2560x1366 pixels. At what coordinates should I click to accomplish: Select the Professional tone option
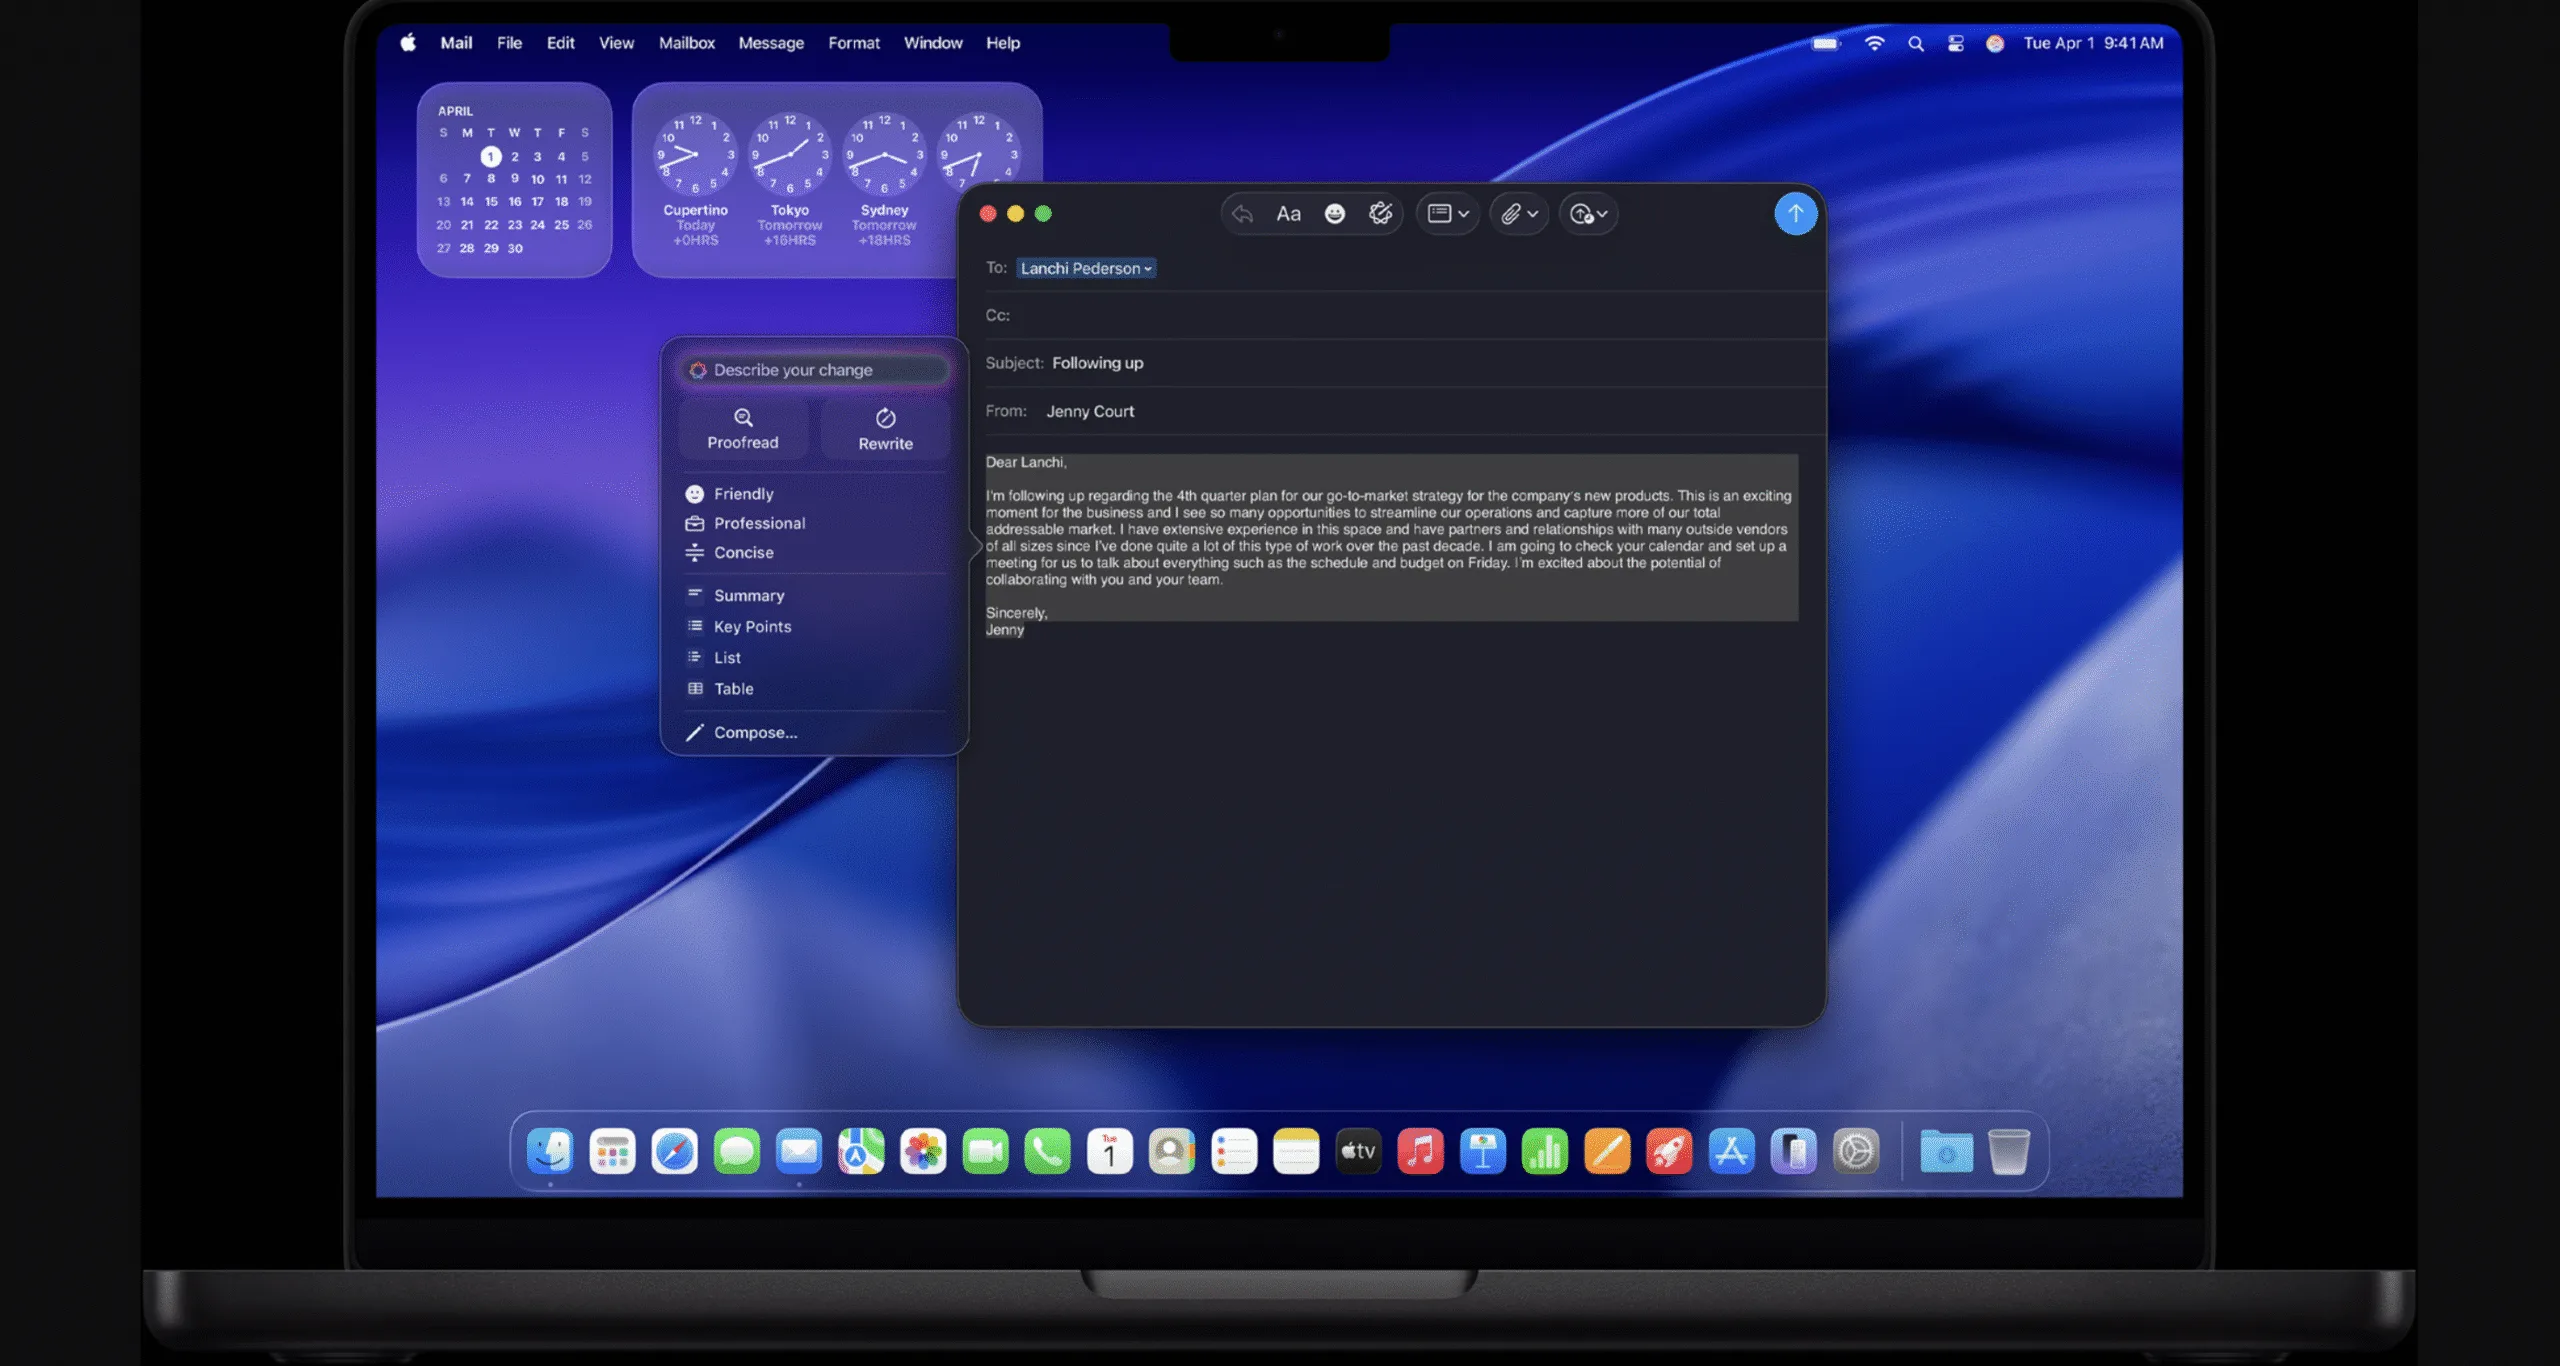(x=758, y=522)
